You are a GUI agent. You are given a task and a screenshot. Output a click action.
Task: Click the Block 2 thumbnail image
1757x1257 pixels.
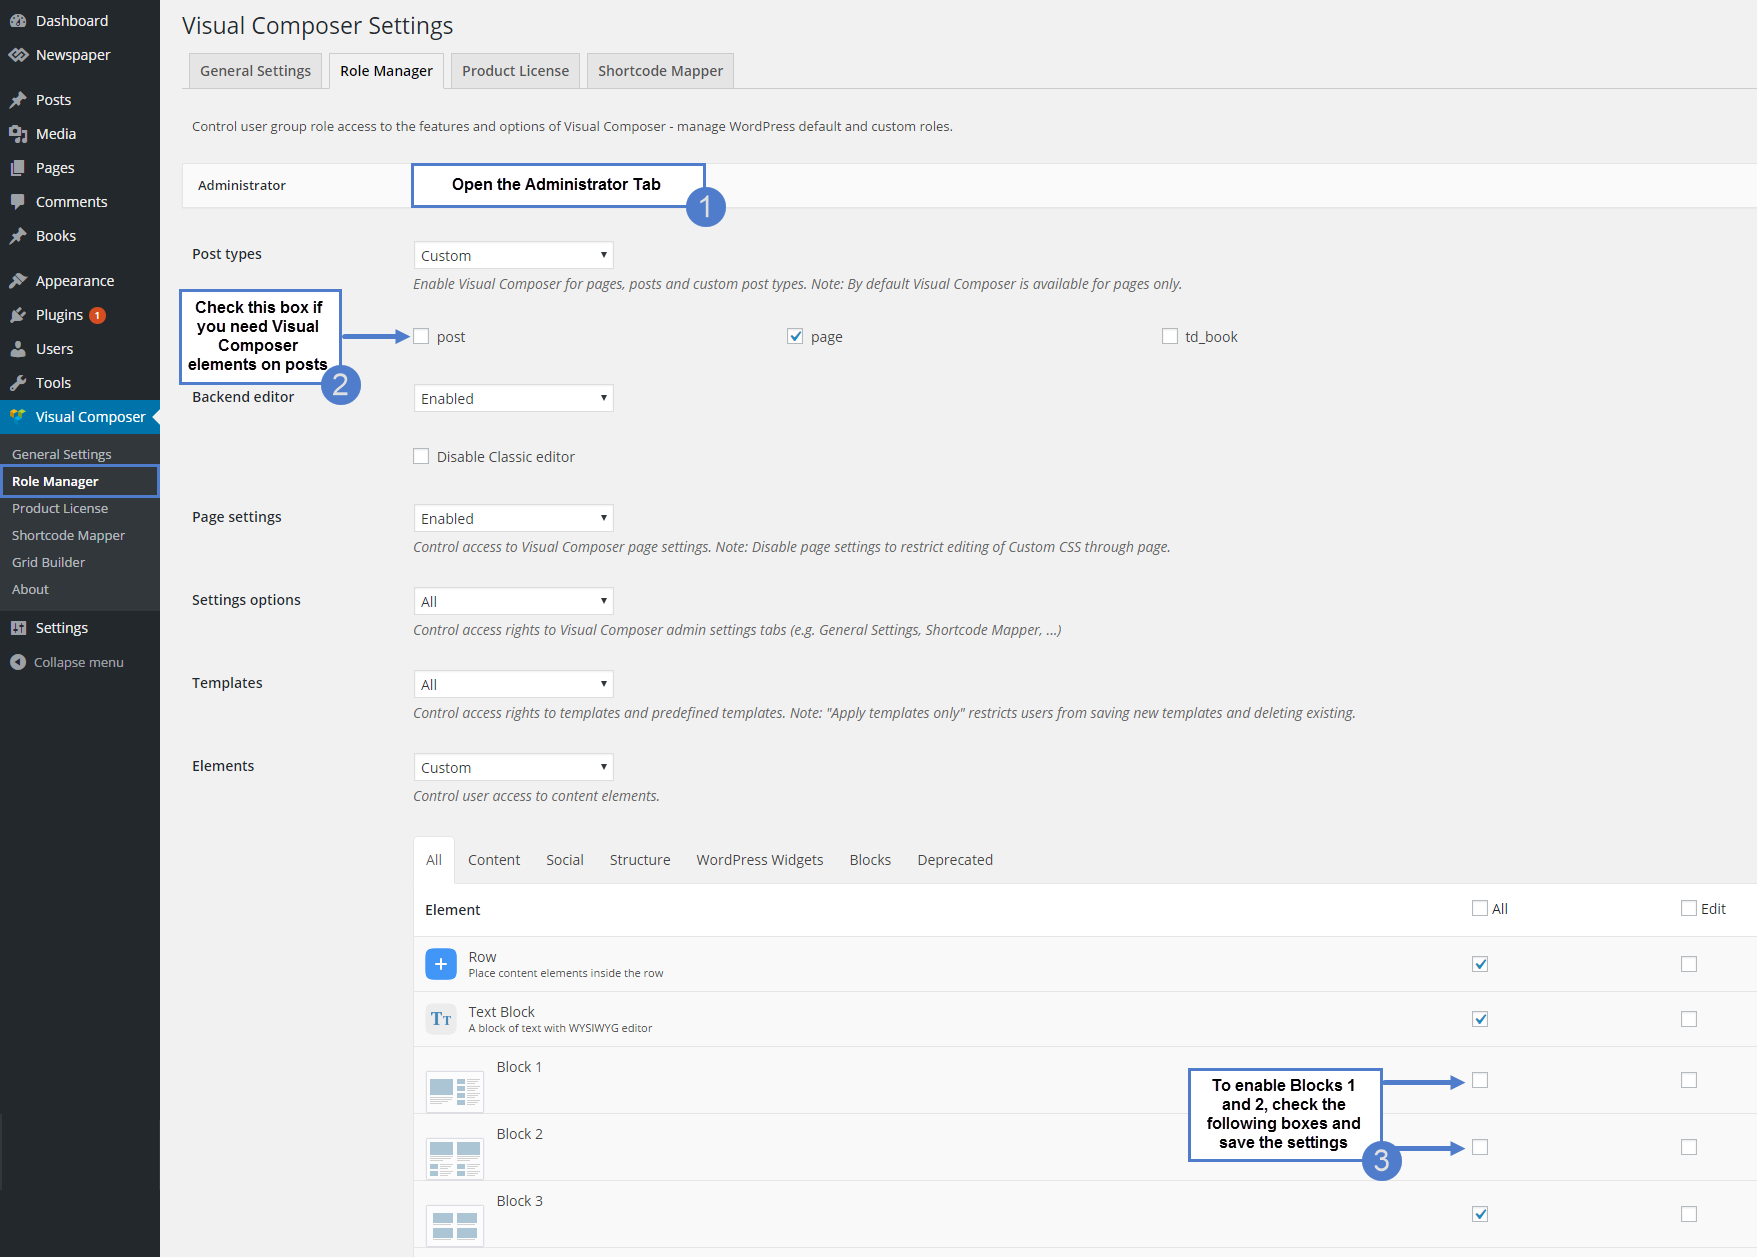click(455, 1158)
